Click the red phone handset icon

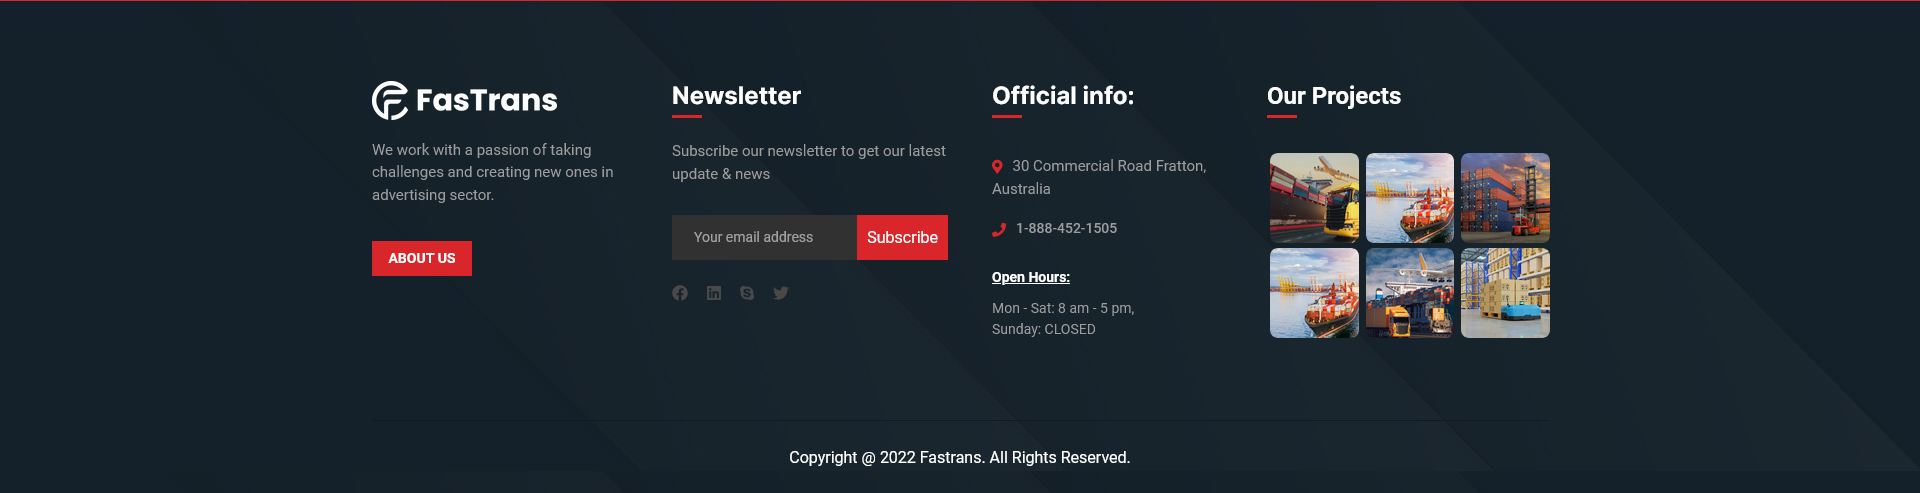(998, 229)
